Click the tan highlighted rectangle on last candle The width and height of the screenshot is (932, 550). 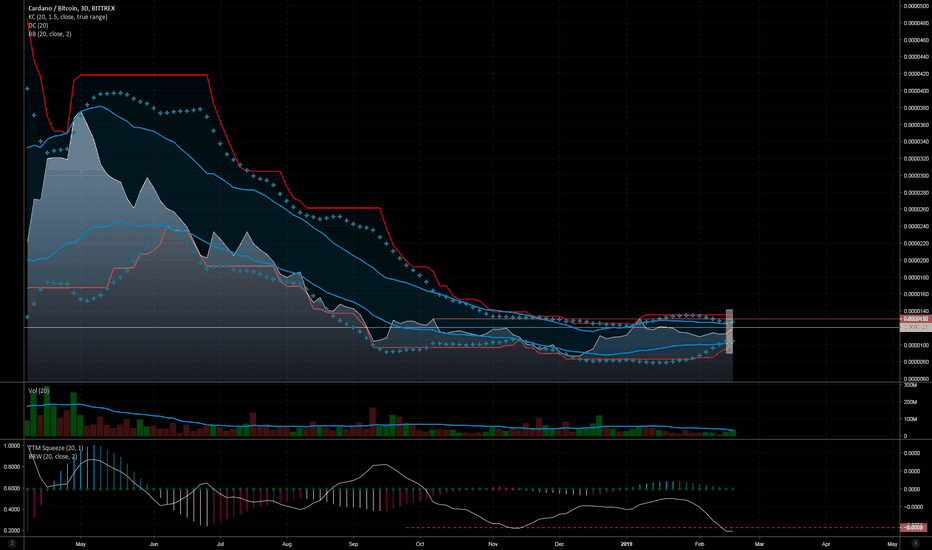(729, 331)
